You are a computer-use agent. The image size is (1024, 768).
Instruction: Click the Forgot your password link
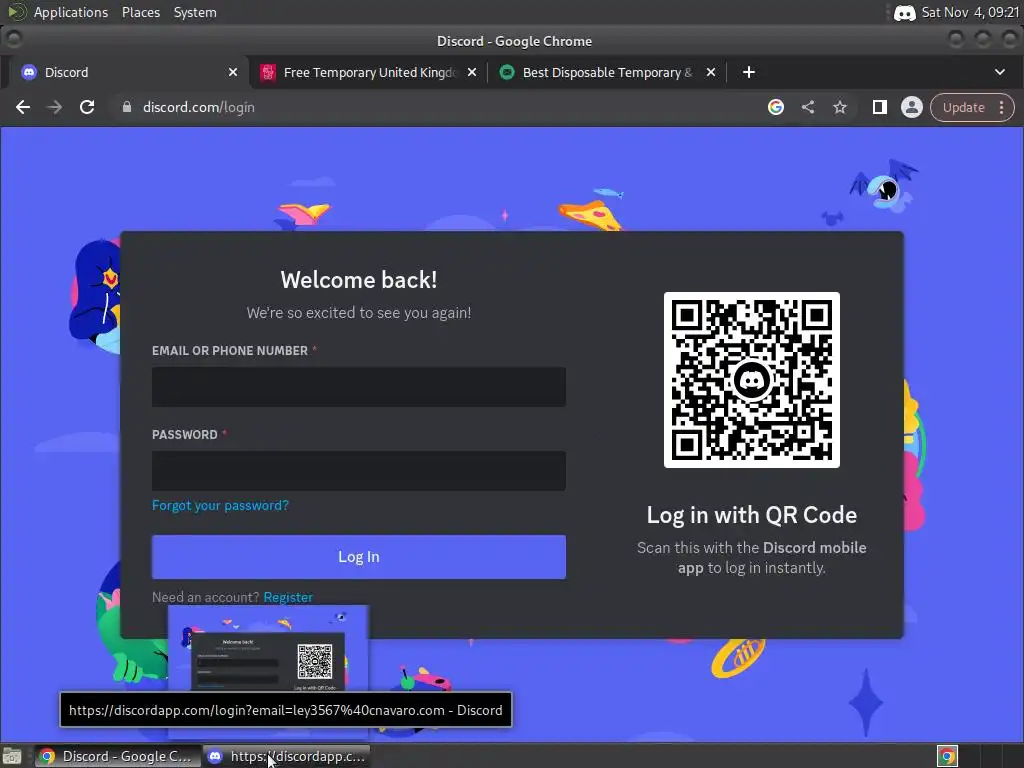click(x=220, y=505)
